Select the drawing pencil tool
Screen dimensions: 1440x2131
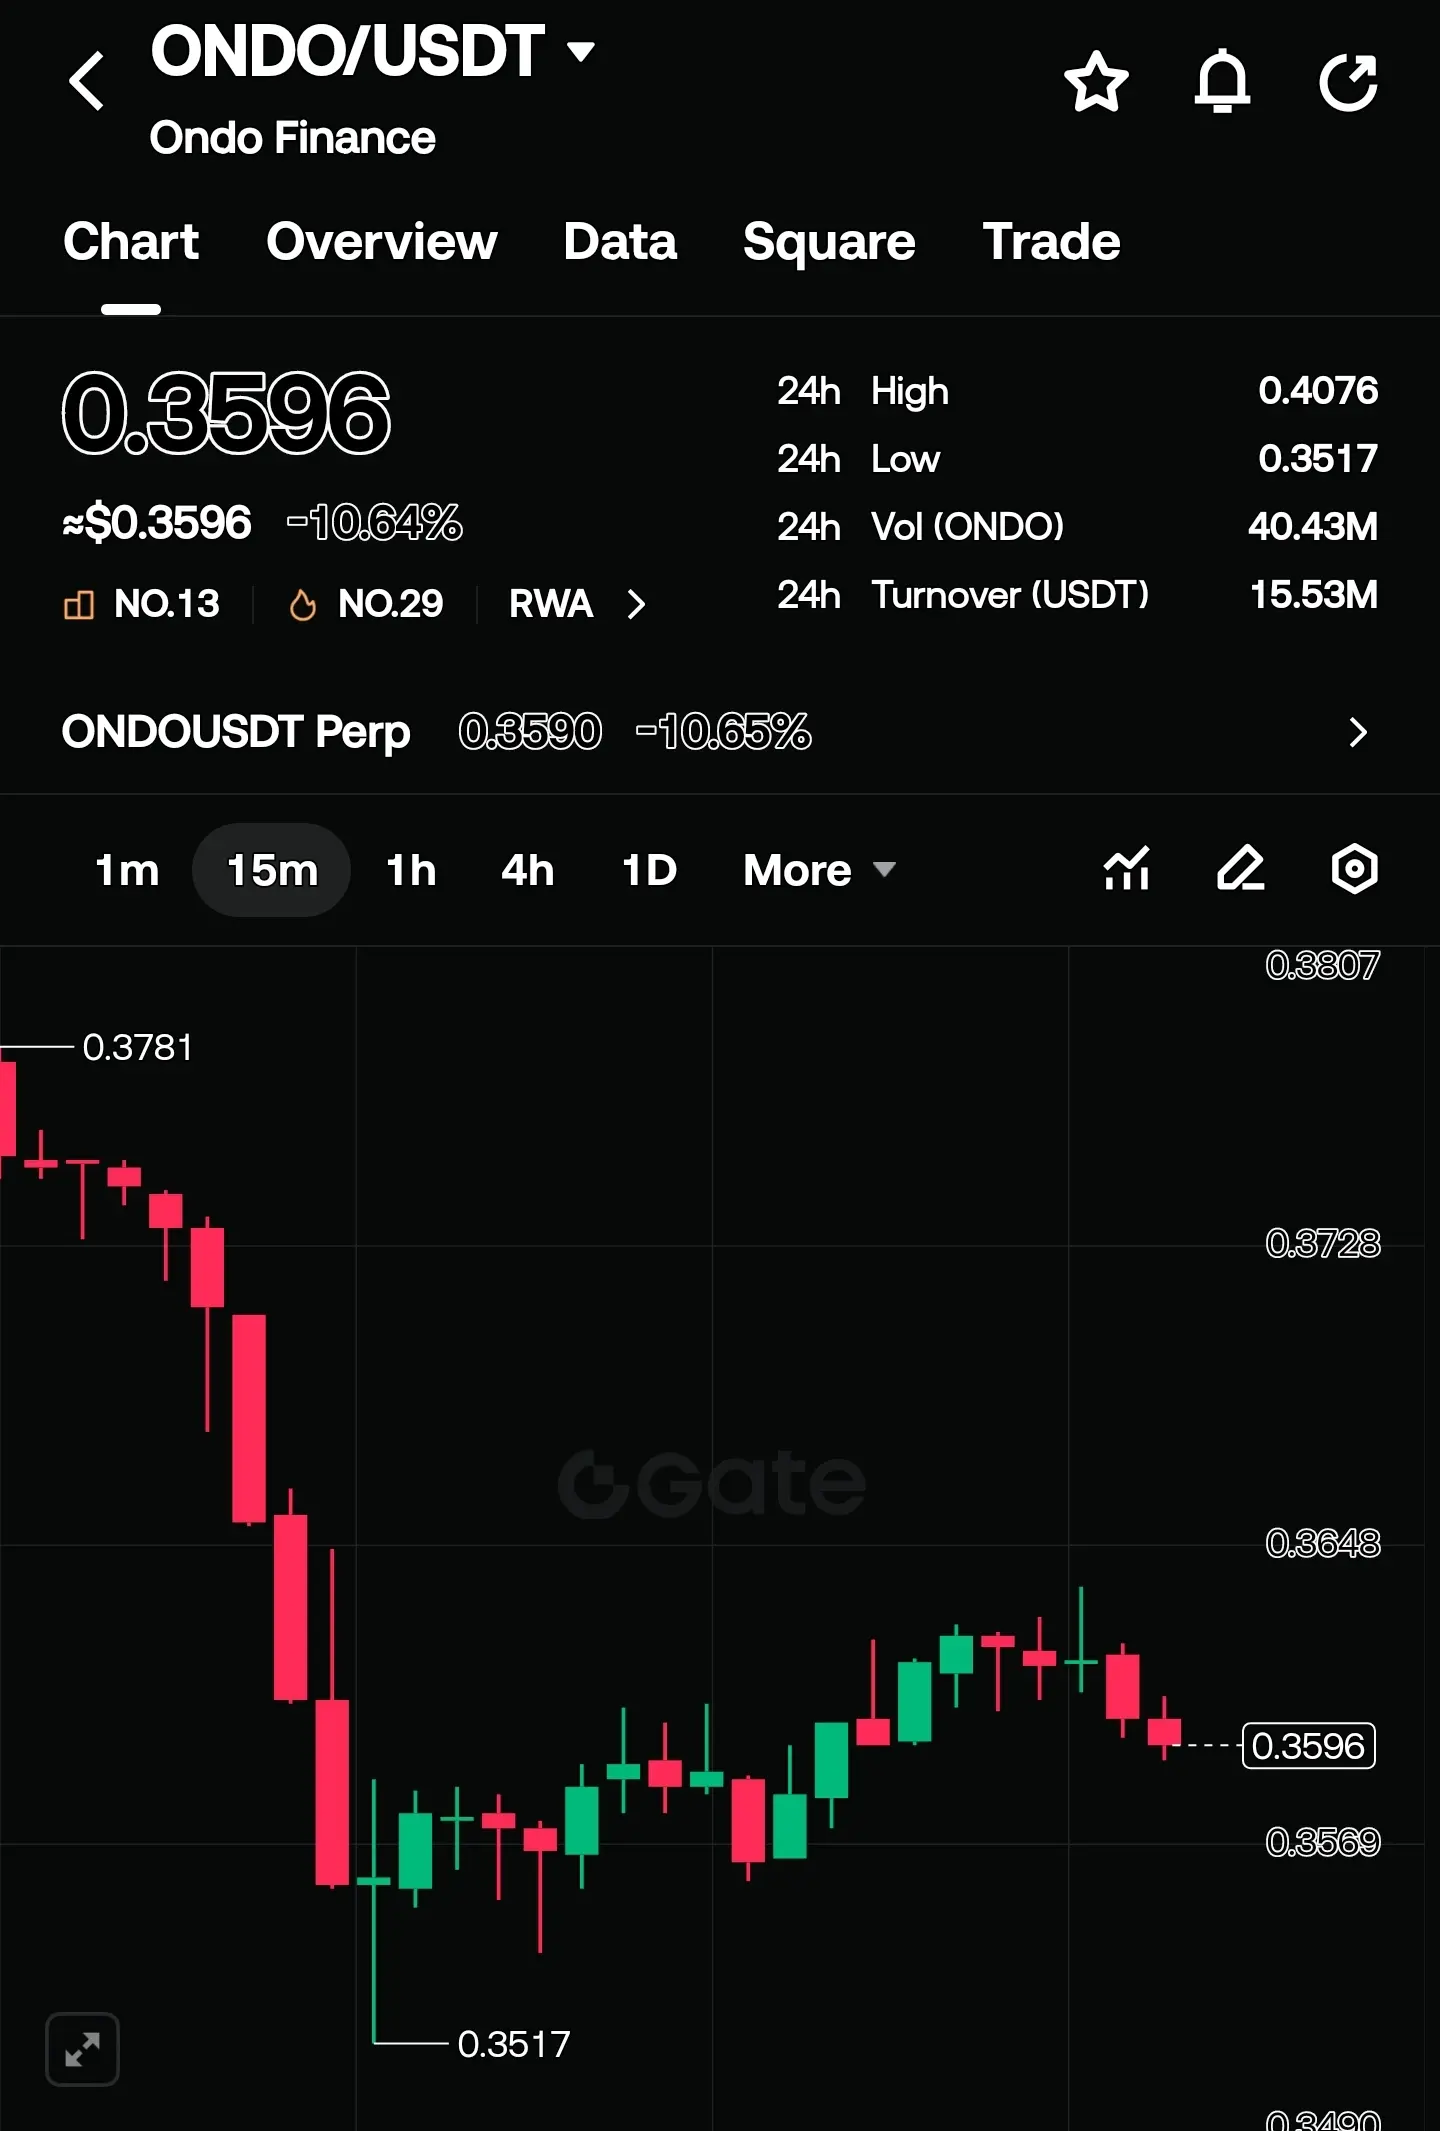[x=1241, y=868]
